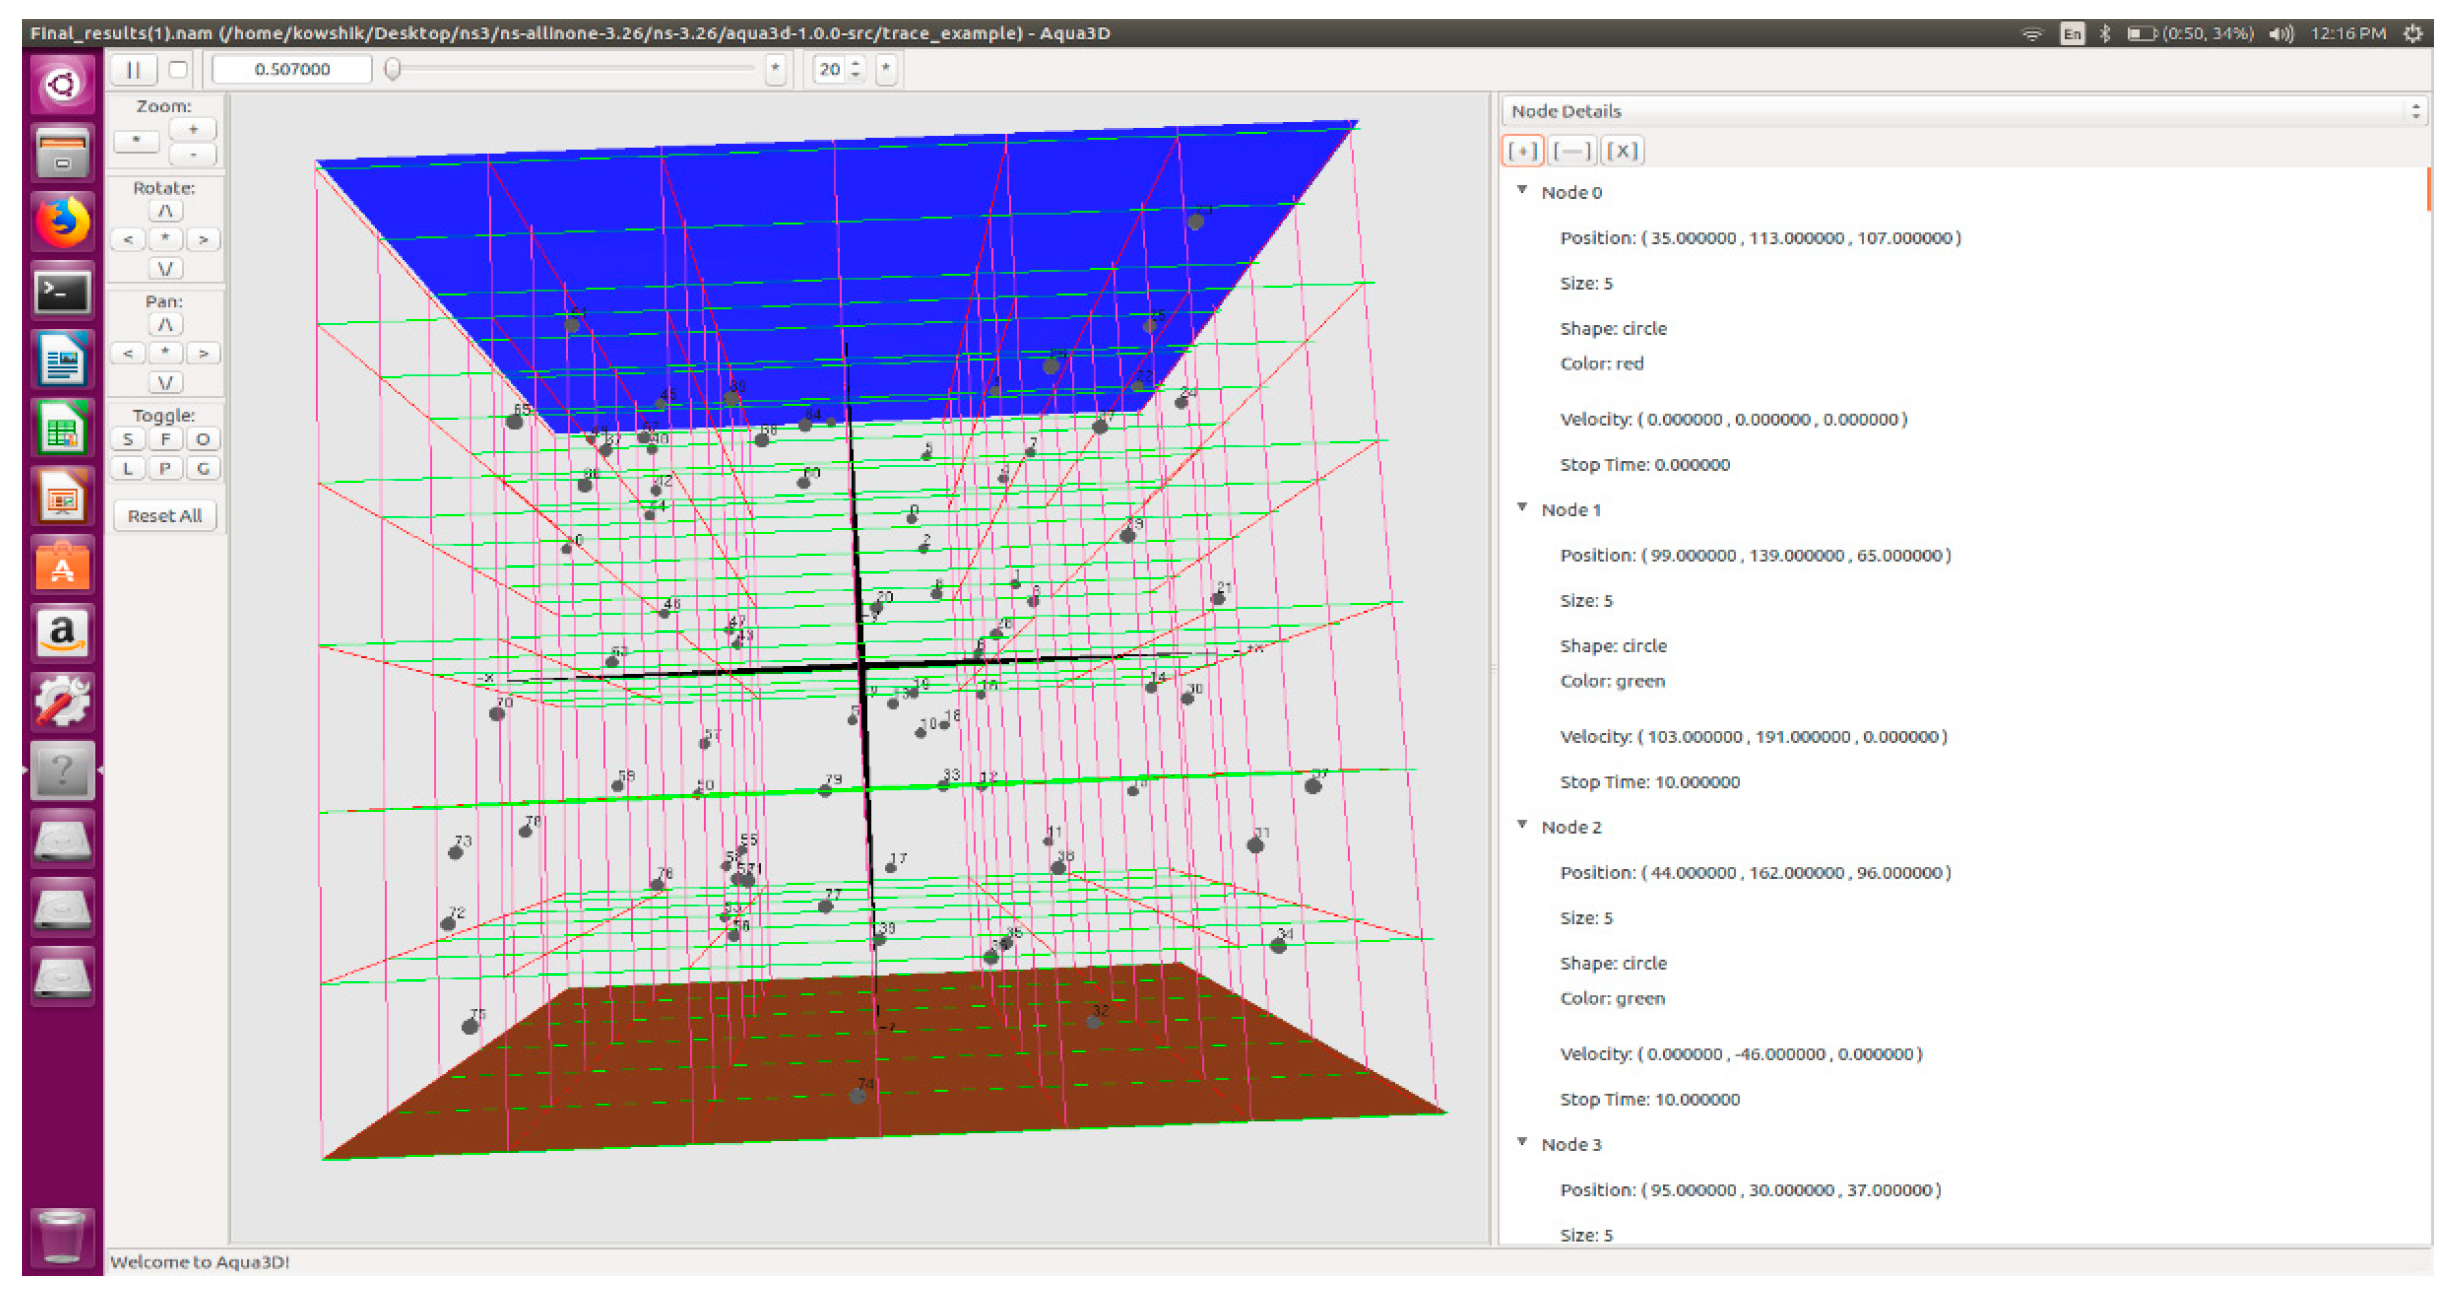Click the expand-all [+] button
This screenshot has height=1294, width=2462.
tap(1522, 151)
